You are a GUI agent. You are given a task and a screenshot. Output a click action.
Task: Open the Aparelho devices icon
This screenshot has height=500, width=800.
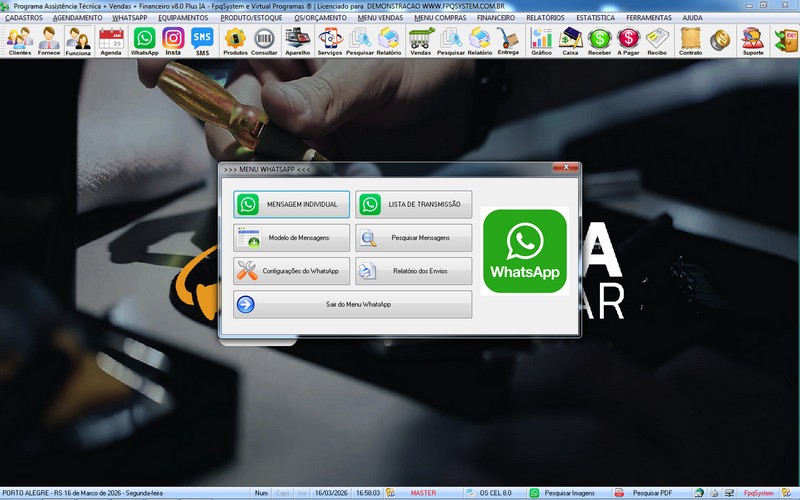pyautogui.click(x=297, y=41)
